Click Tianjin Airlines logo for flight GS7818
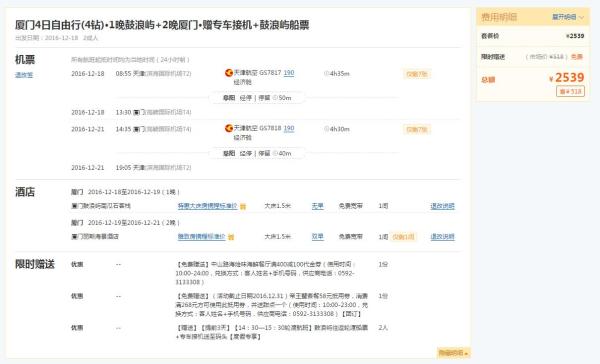 pos(229,128)
